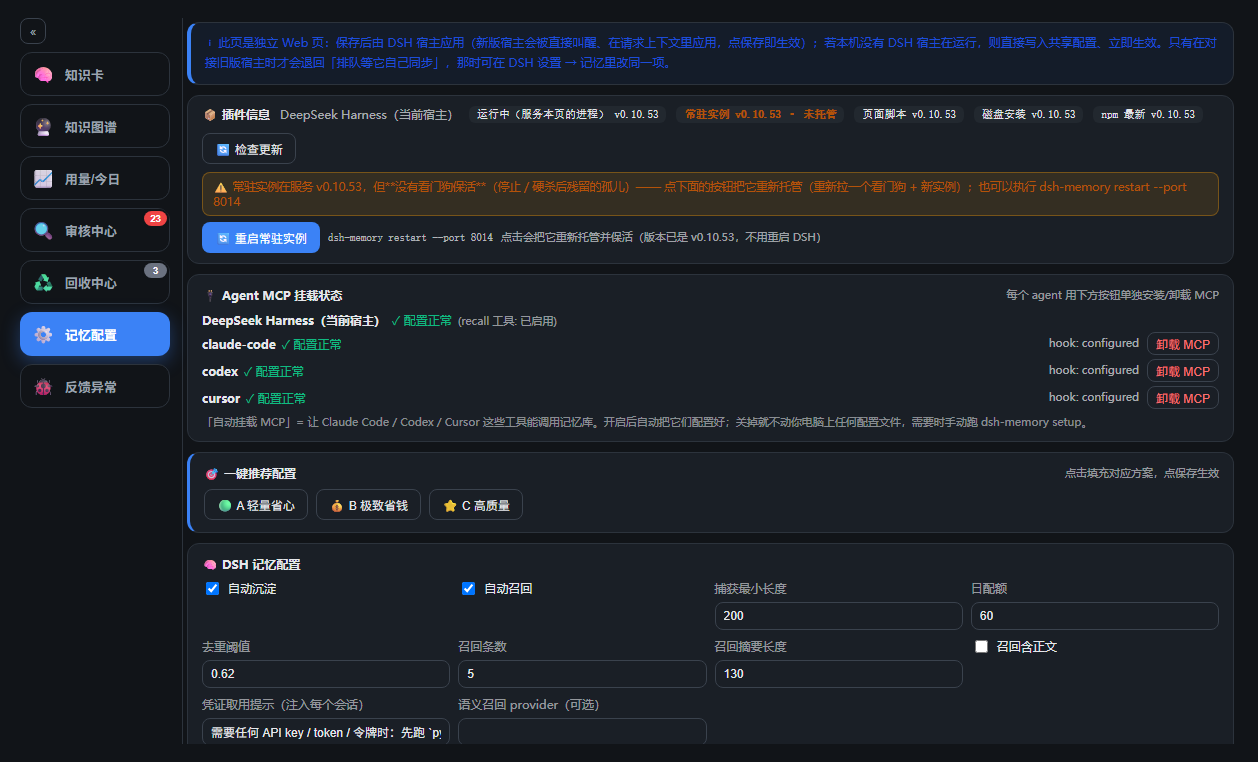Click the bug icon of 反馈异常
Screen dimensions: 1258x762
pos(43,387)
